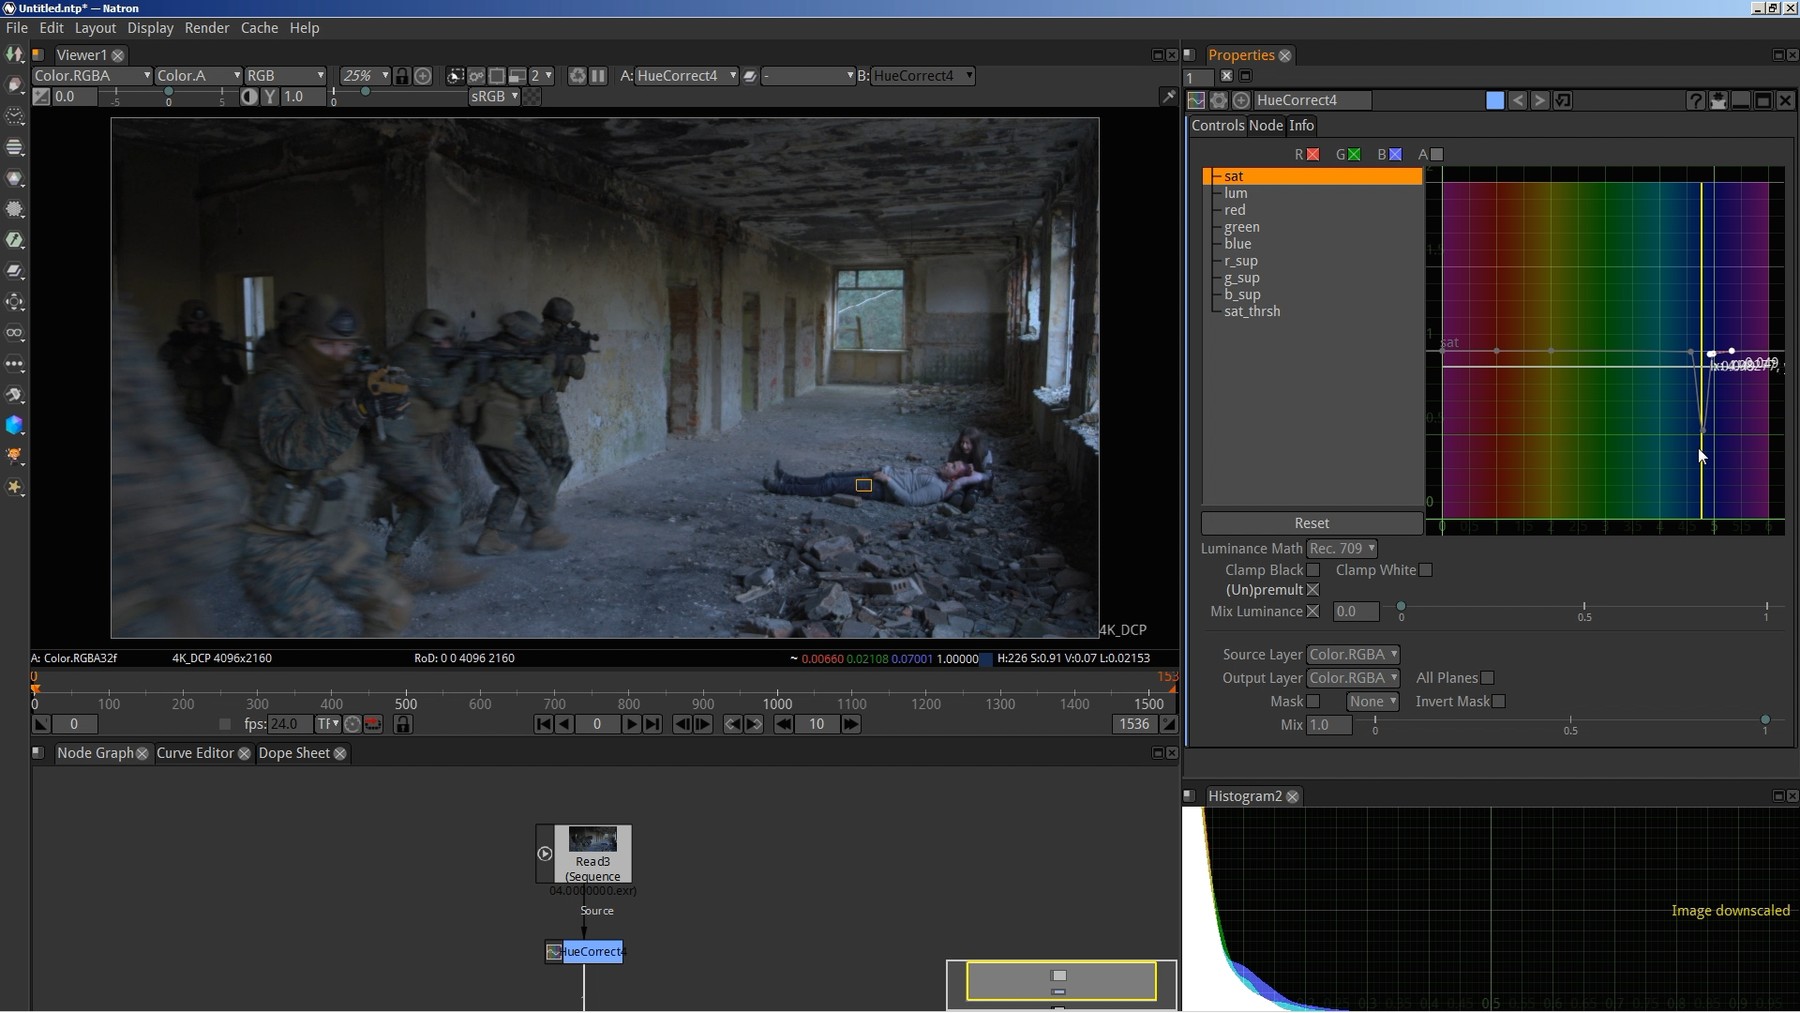
Task: Enable the Invert Mask checkbox
Action: (x=1498, y=702)
